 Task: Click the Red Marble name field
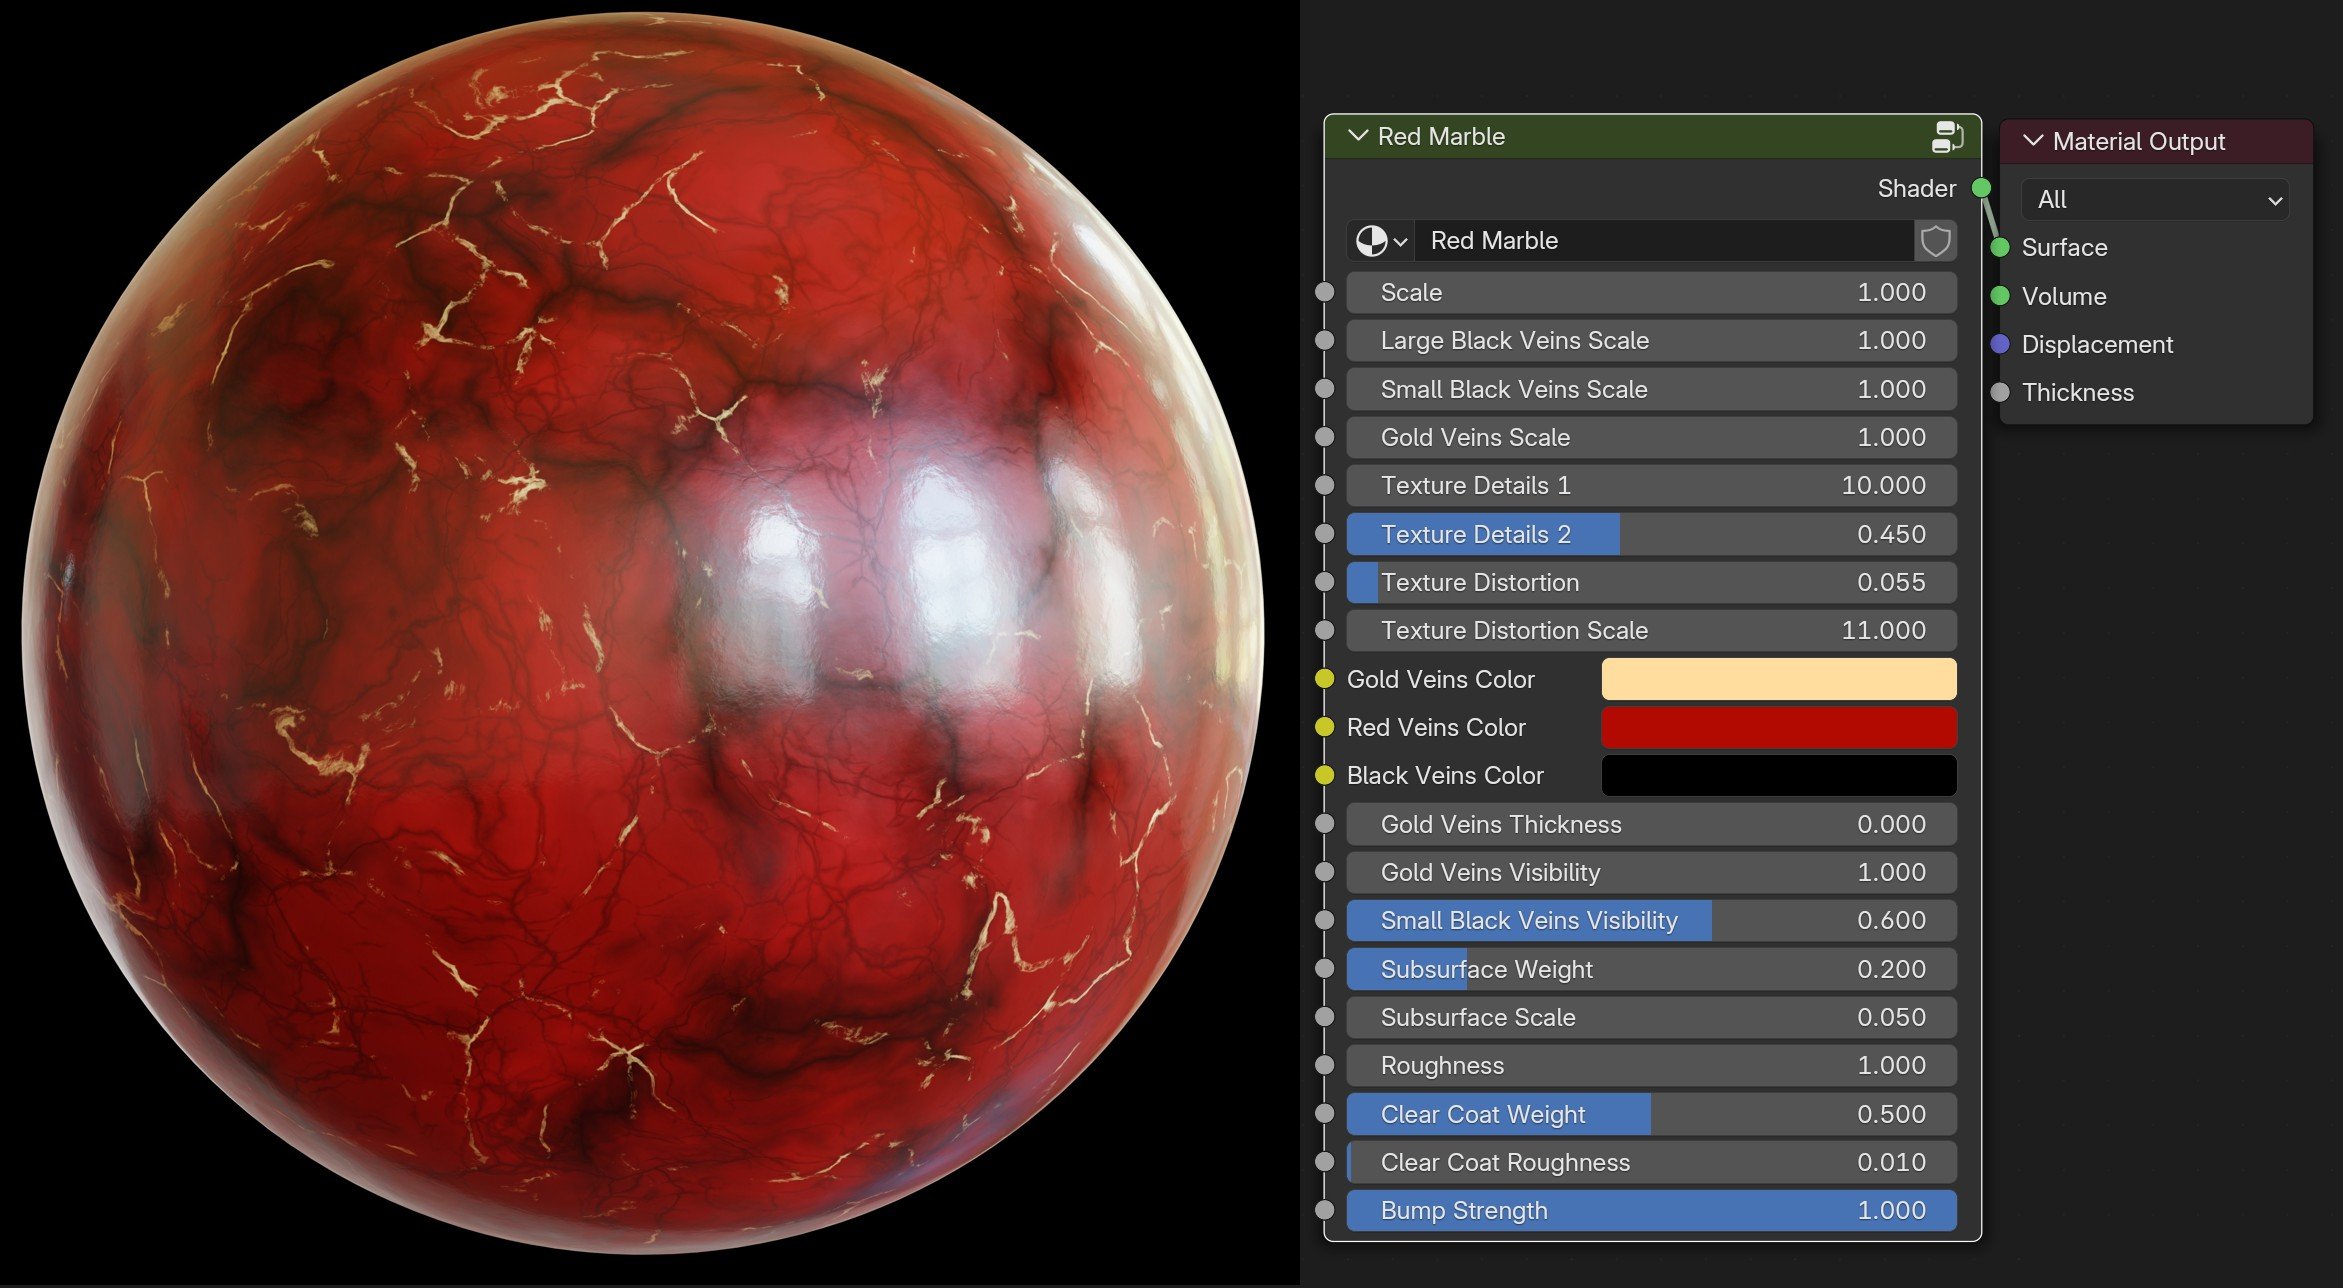(x=1660, y=241)
